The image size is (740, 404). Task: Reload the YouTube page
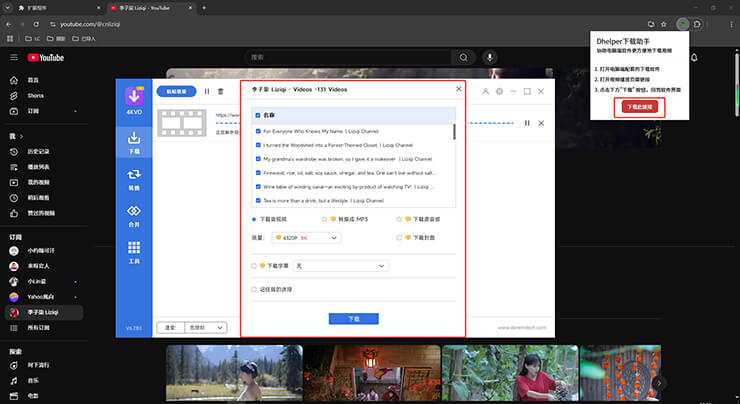[x=36, y=24]
